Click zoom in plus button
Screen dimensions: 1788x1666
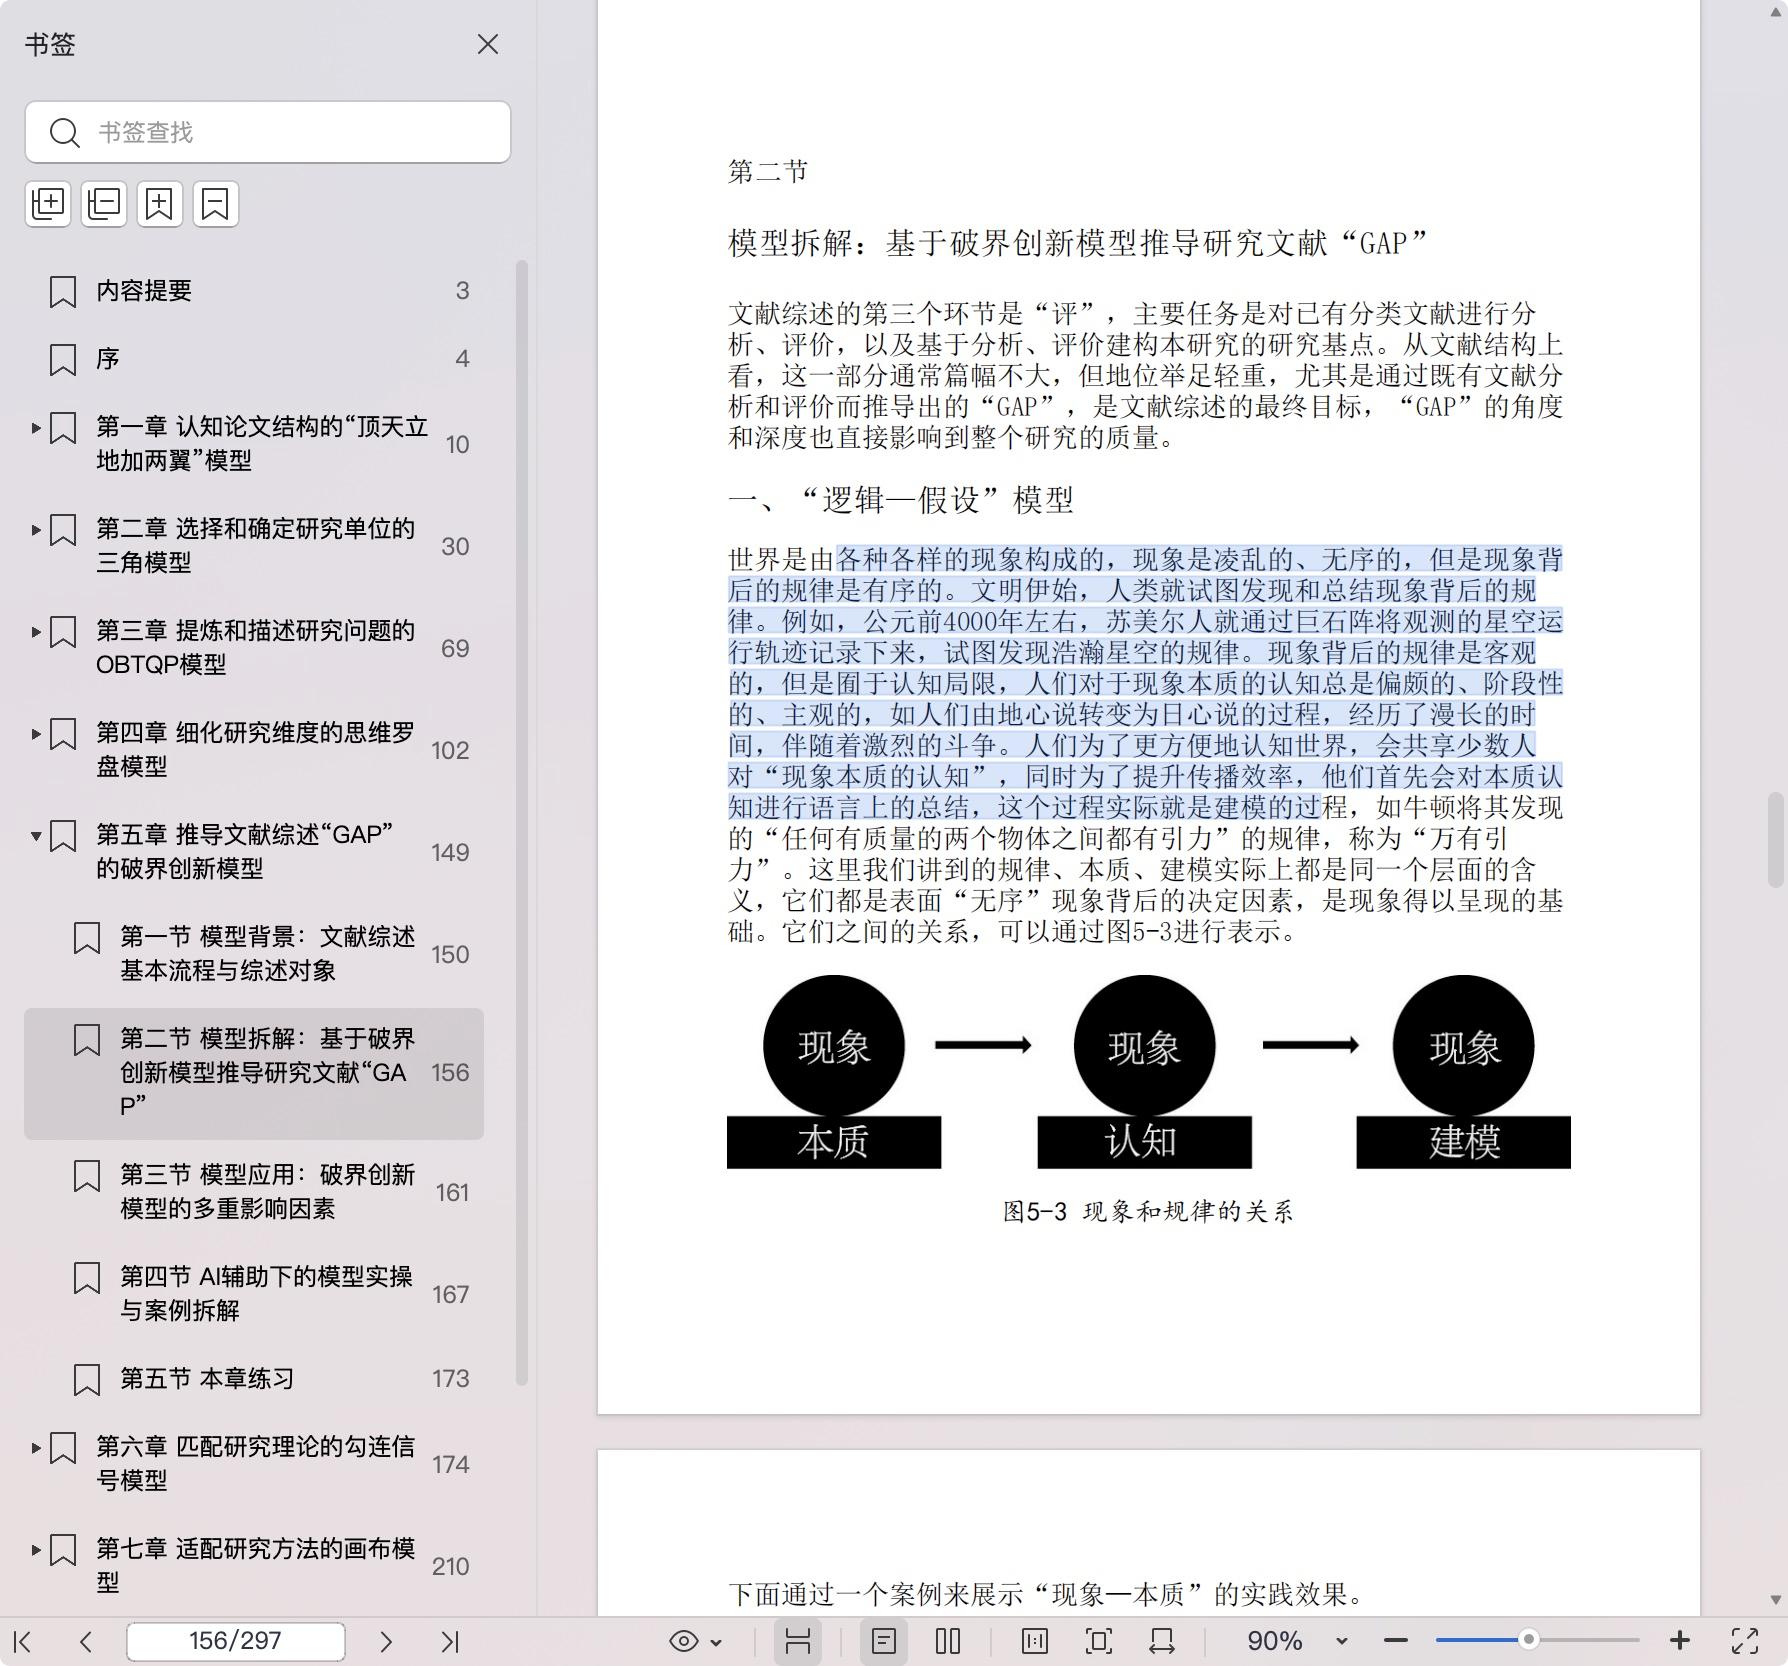(1680, 1641)
